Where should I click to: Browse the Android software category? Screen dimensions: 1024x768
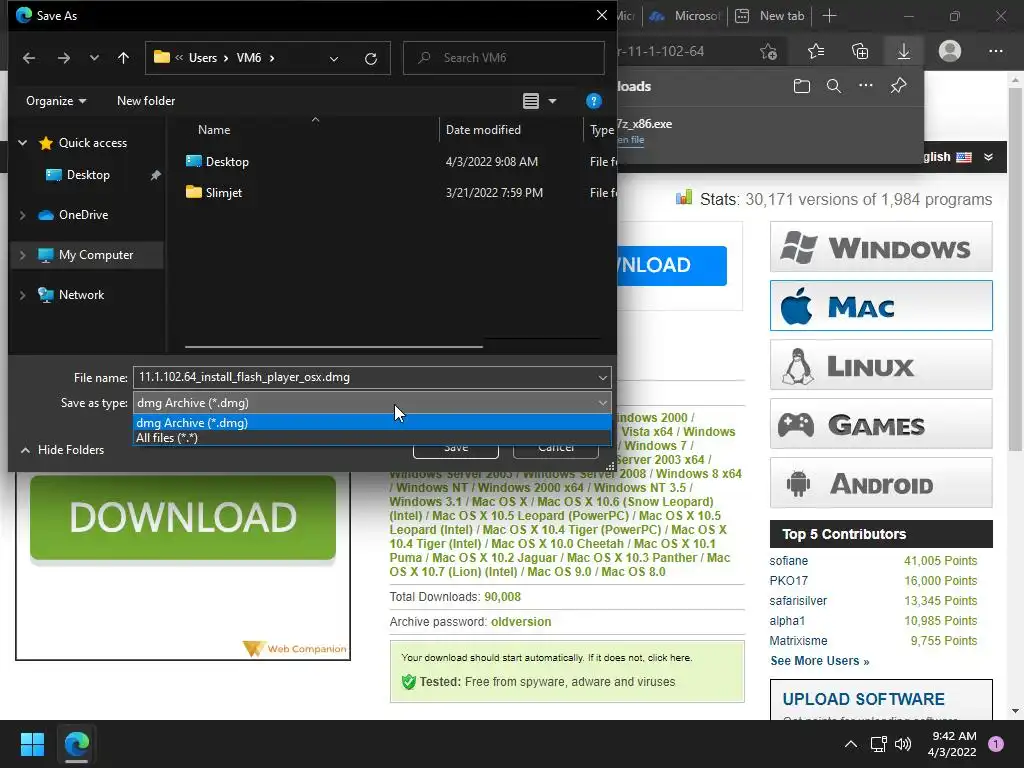[x=881, y=483]
